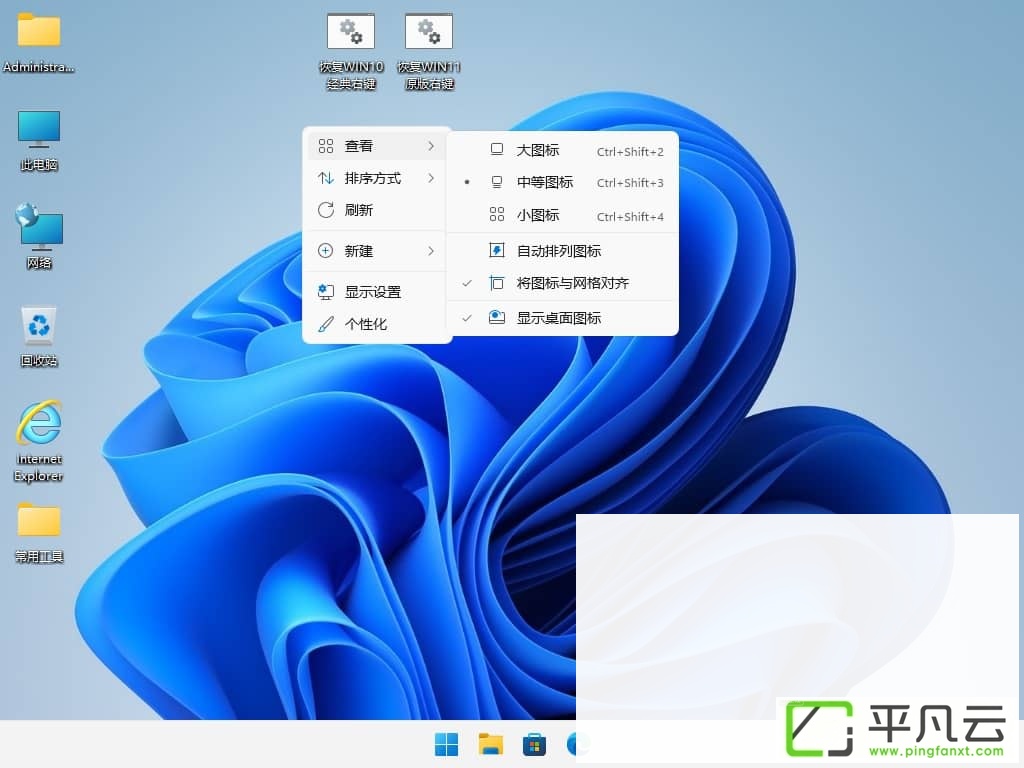Viewport: 1024px width, 768px height.
Task: Open File Explorer from the taskbar
Action: [x=490, y=744]
